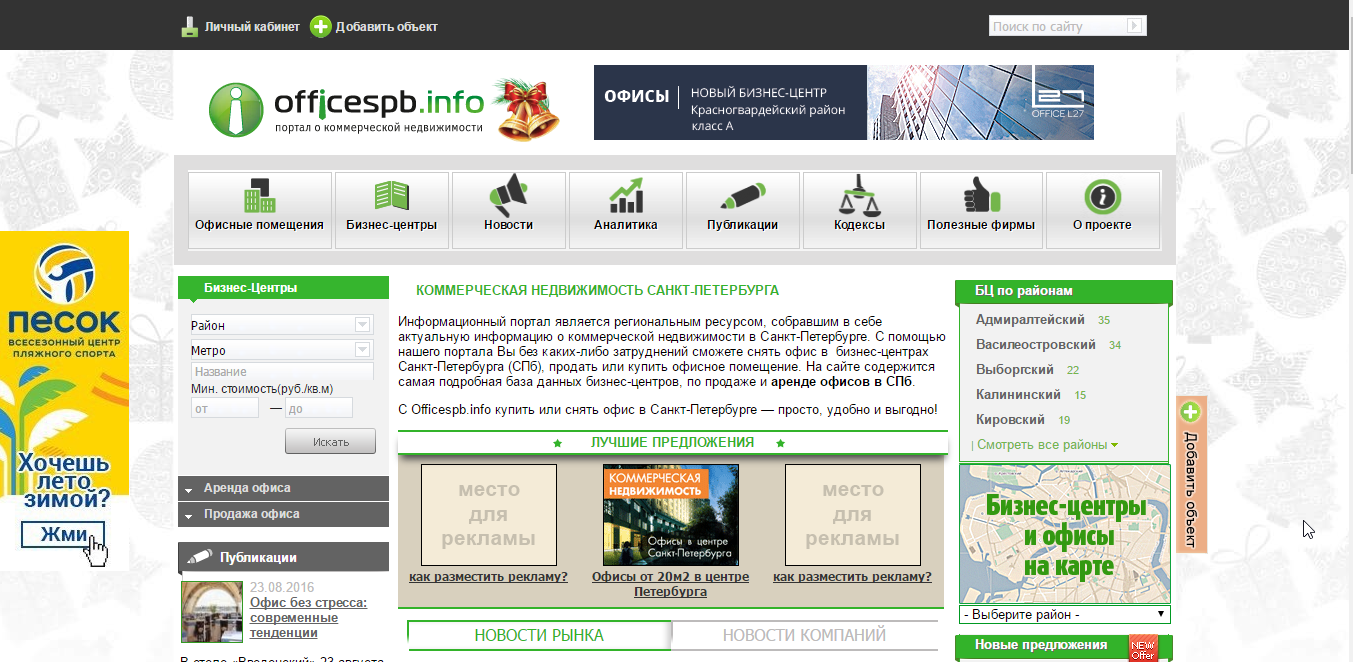Open the Выборгский district link
The height and width of the screenshot is (662, 1353).
coord(1014,370)
